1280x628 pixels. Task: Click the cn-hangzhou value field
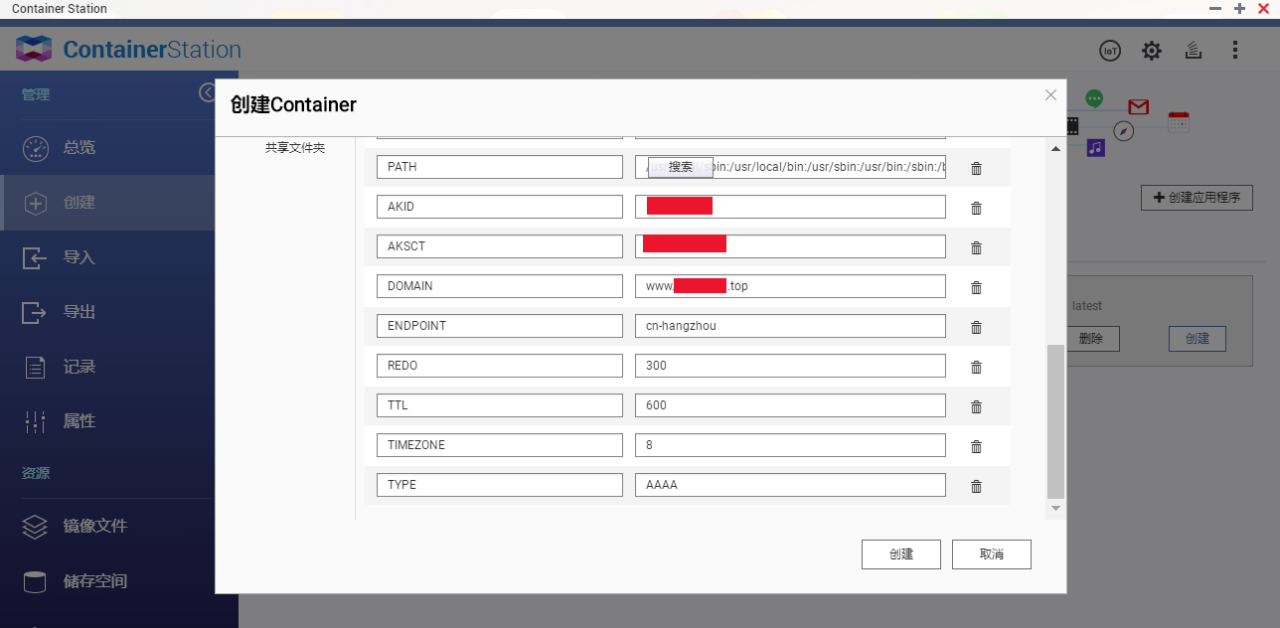point(790,326)
